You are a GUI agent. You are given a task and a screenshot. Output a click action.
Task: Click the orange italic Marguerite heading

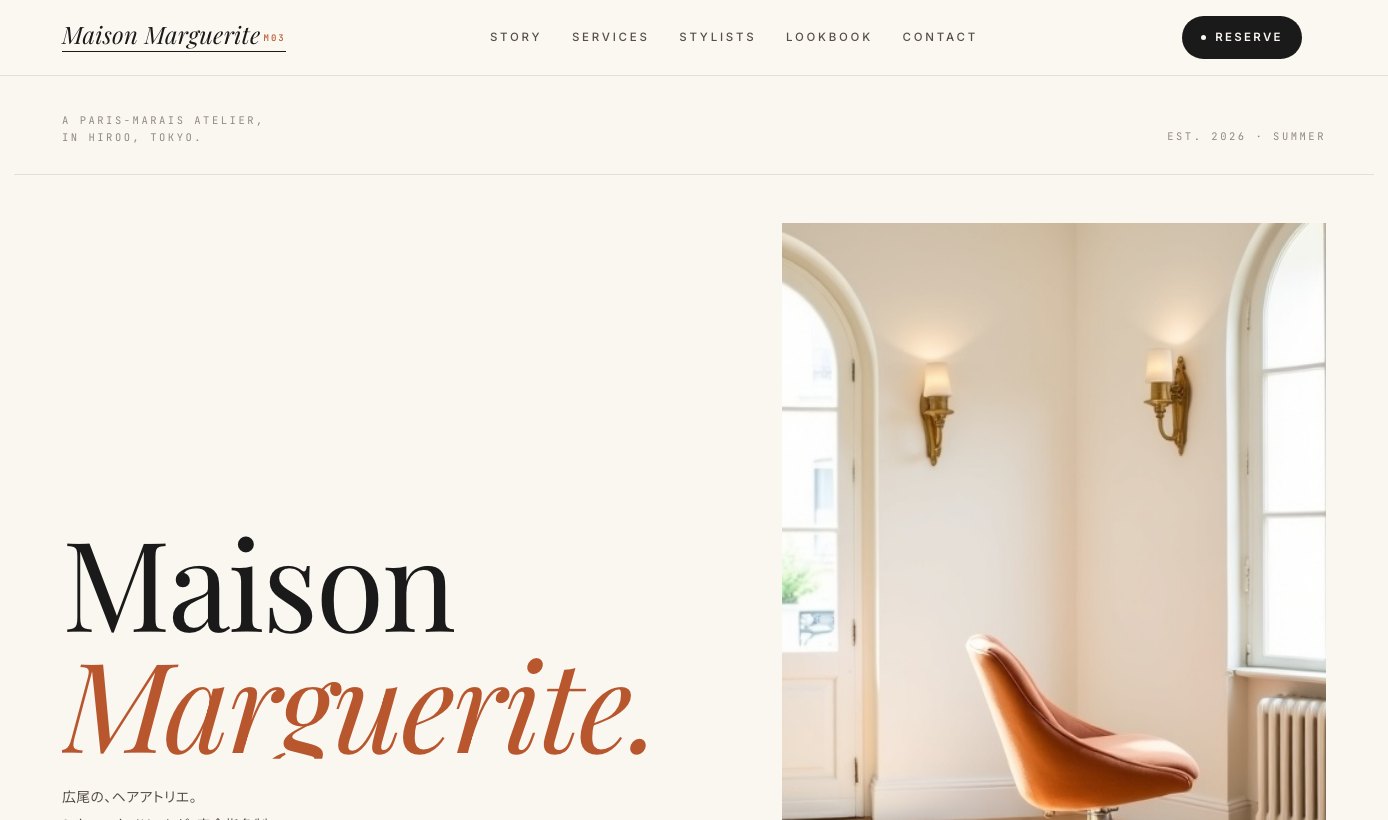tap(358, 707)
